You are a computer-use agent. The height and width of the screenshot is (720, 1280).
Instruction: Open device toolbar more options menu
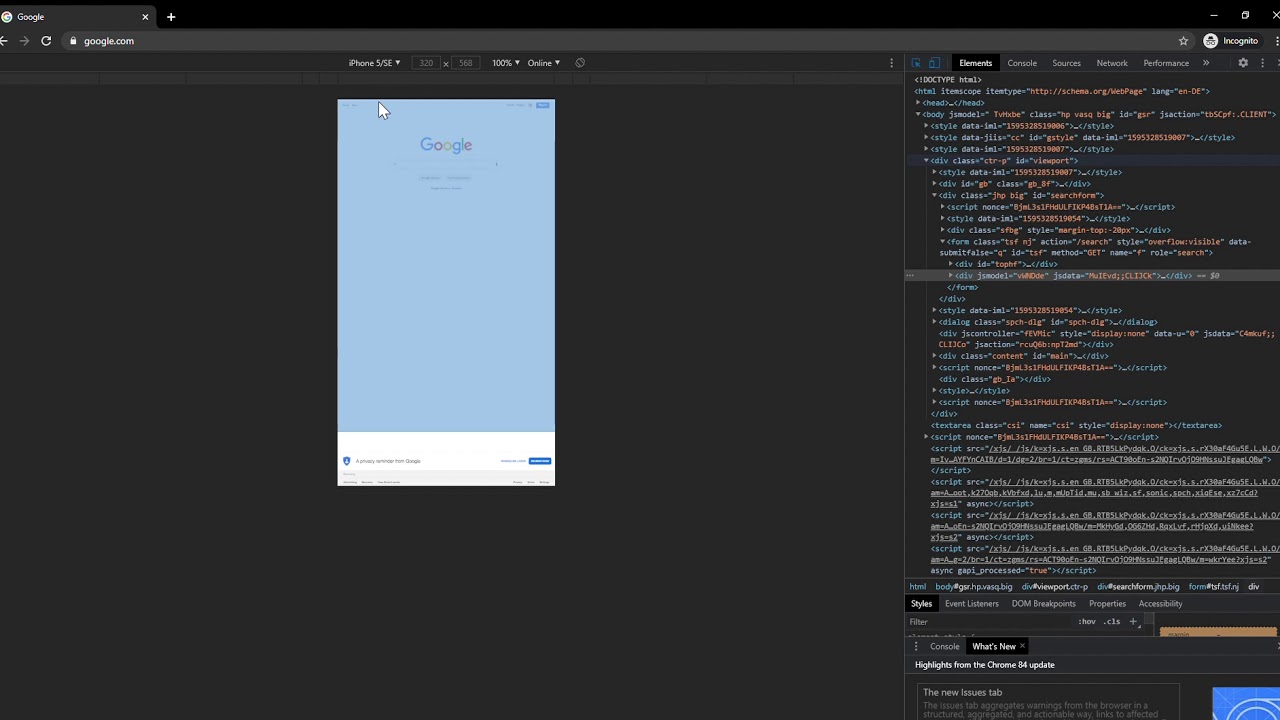[891, 63]
